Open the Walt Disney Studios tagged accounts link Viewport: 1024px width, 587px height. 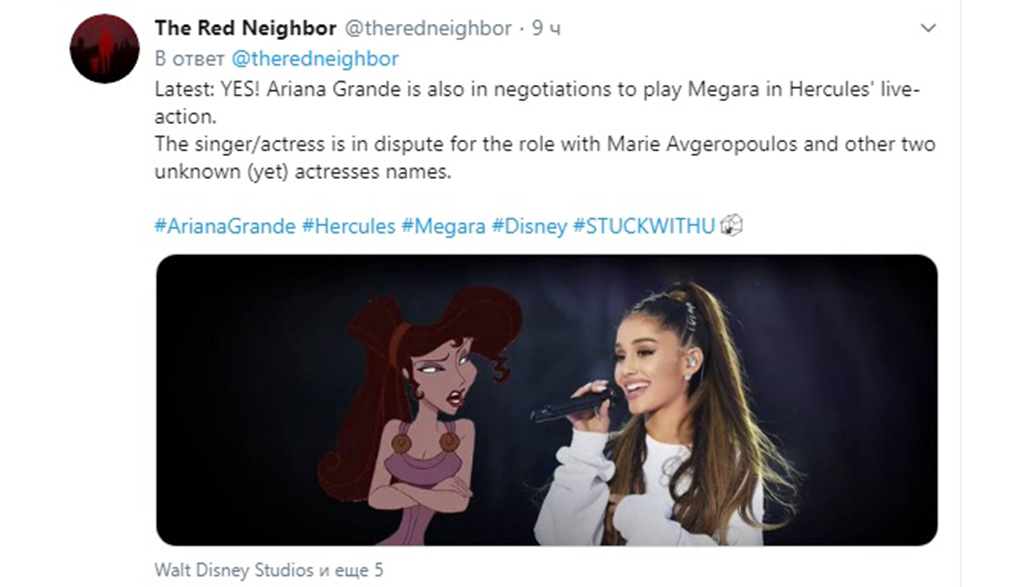[x=268, y=570]
